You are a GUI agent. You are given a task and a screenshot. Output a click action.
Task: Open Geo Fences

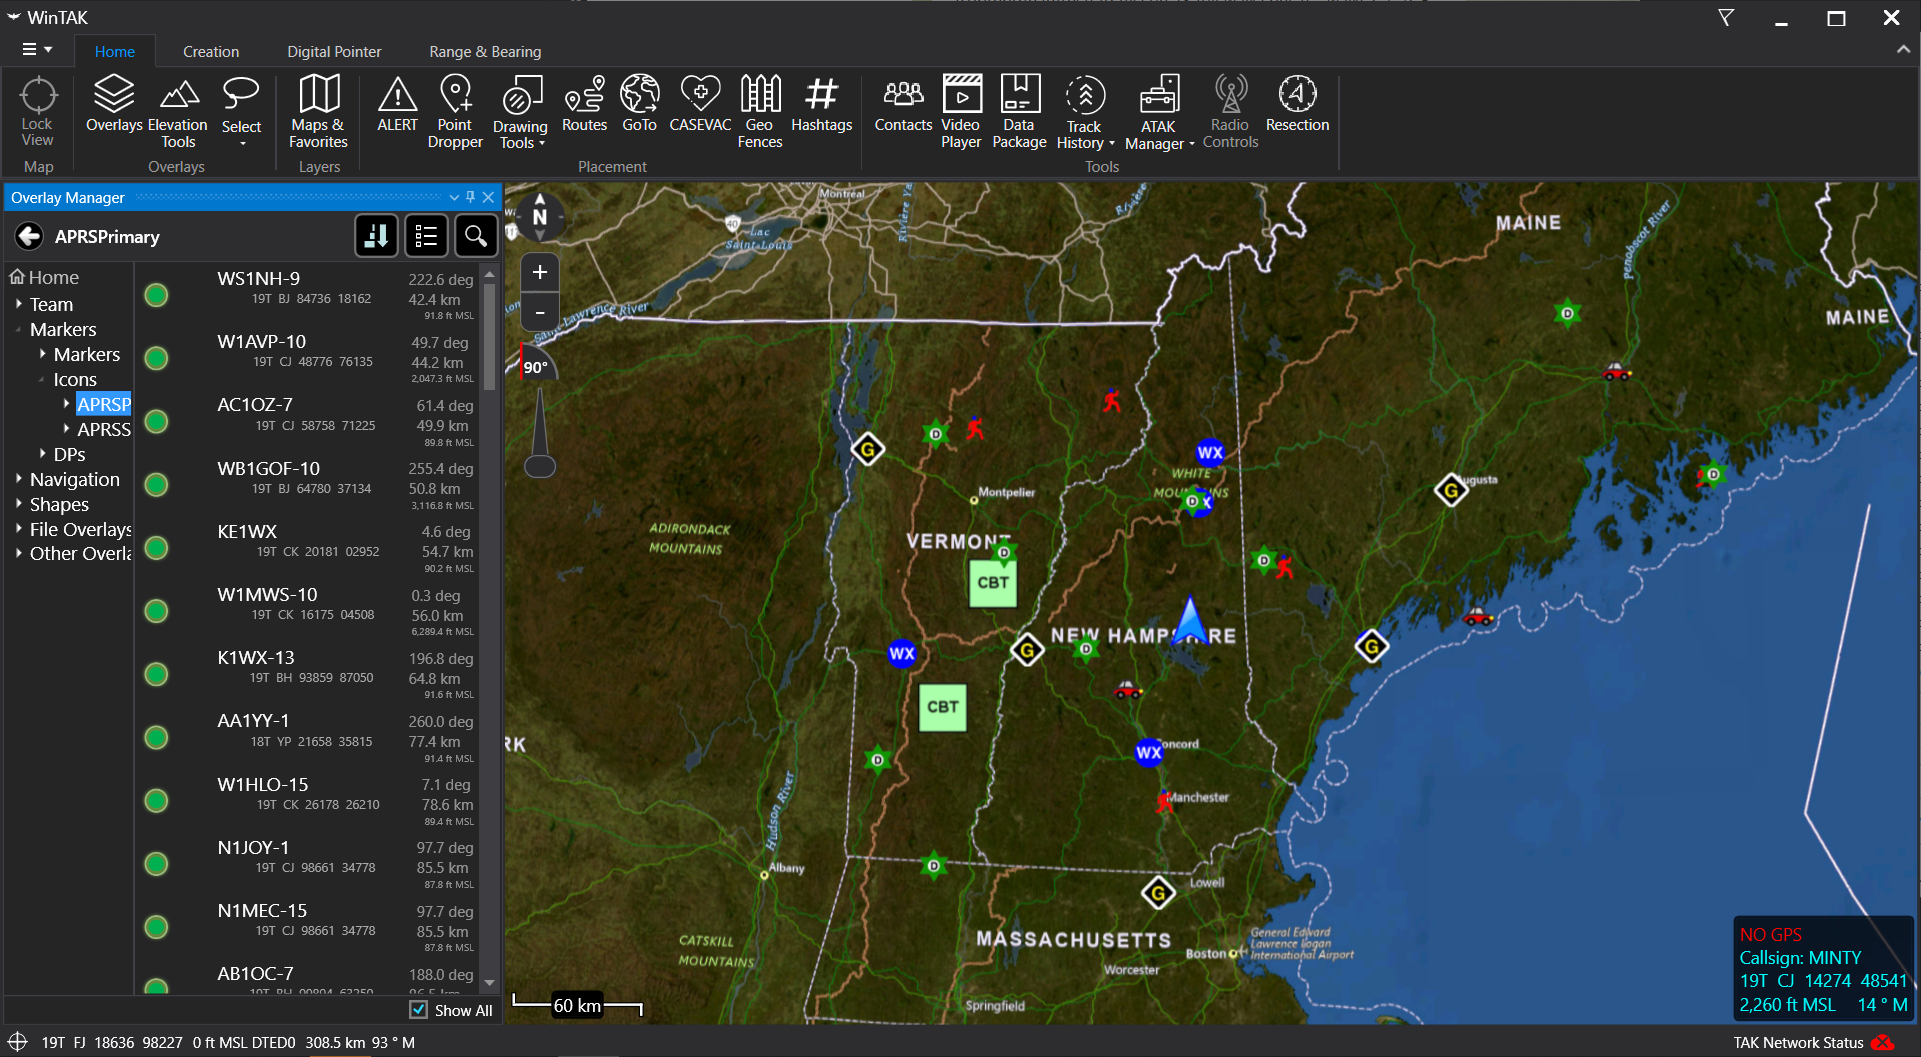click(760, 111)
